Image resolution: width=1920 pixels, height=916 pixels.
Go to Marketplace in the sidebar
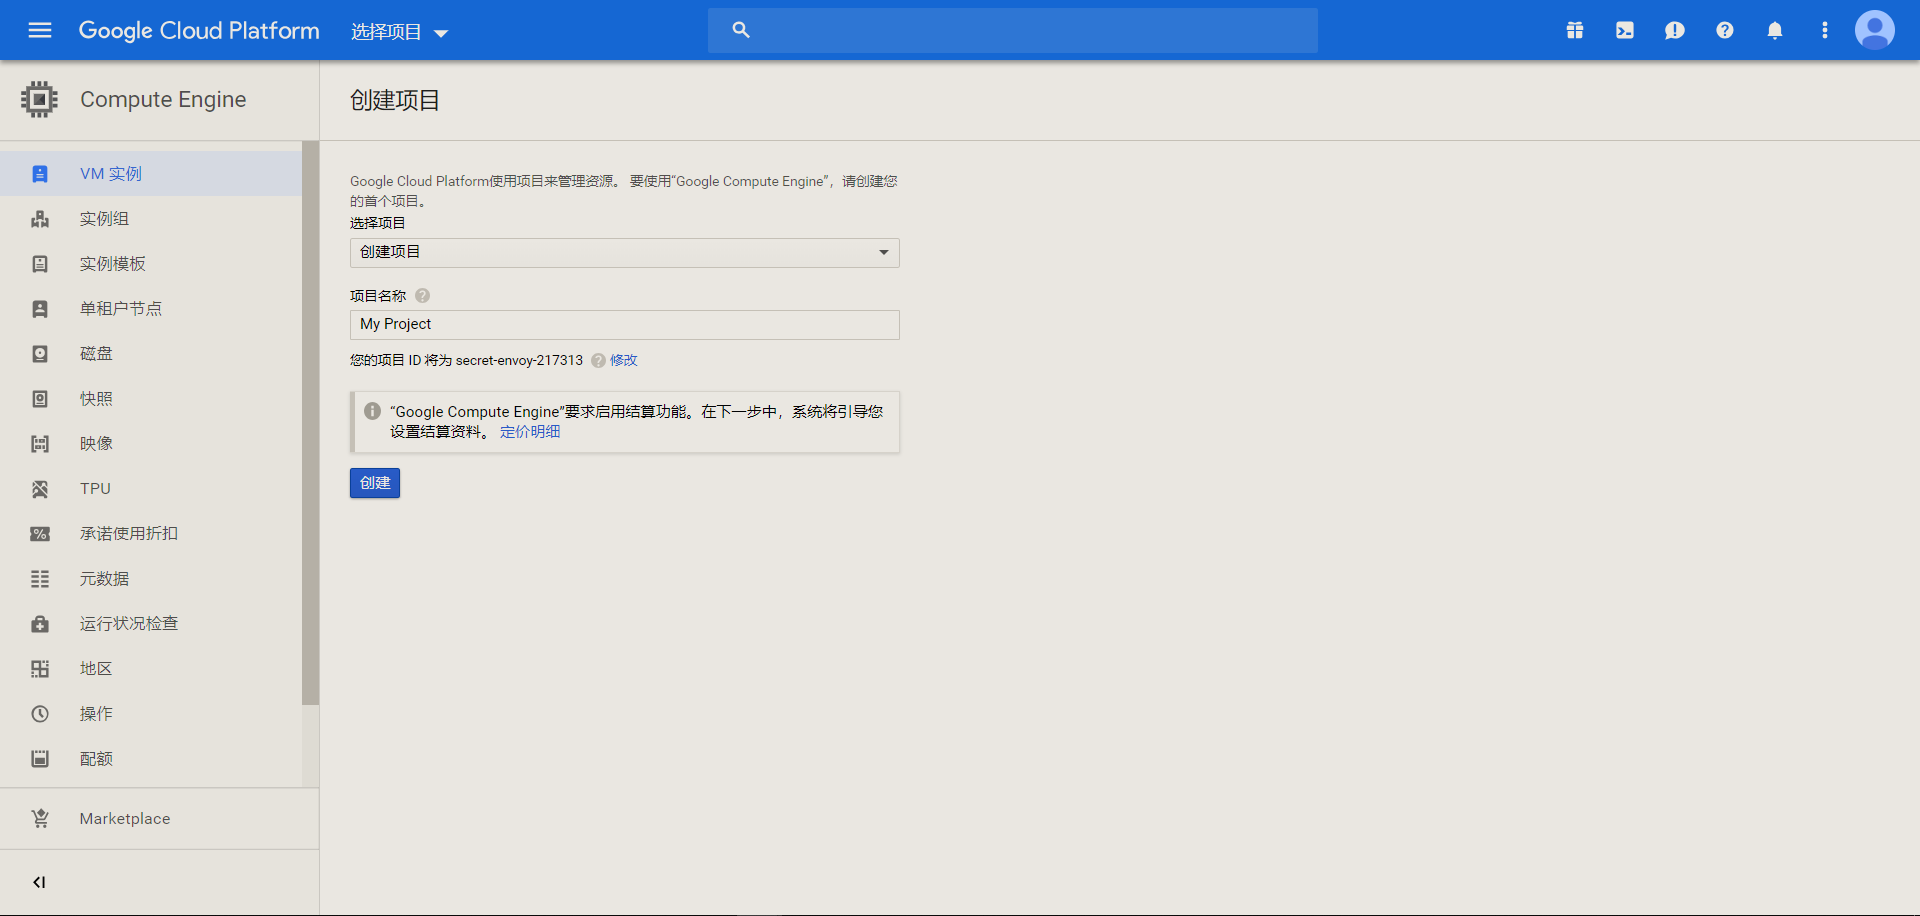coord(159,818)
